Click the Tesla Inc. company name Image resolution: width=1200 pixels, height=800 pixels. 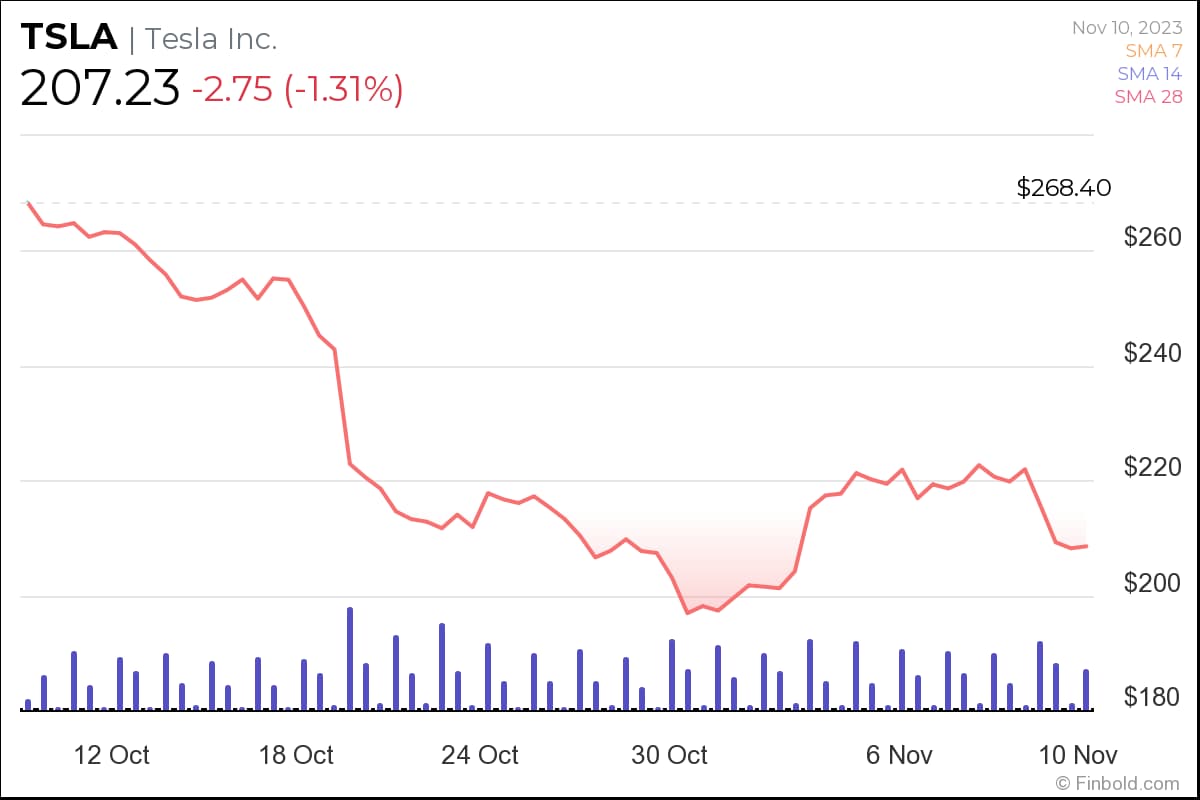pos(211,39)
